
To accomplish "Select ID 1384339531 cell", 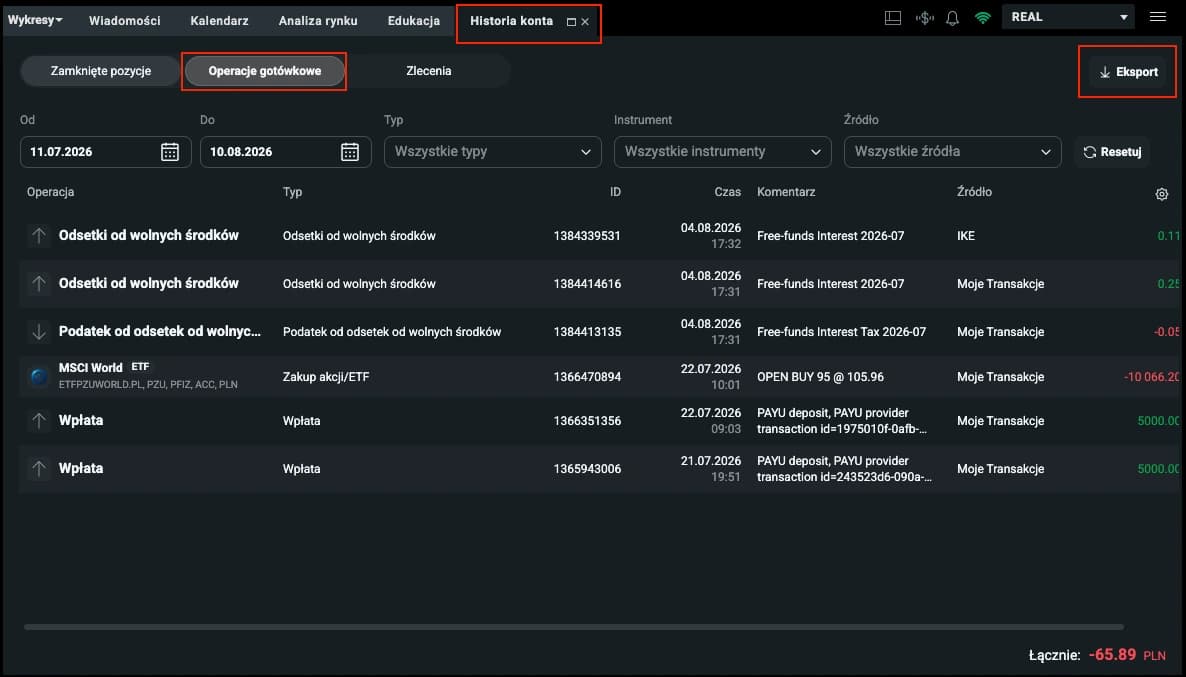I will click(x=587, y=236).
